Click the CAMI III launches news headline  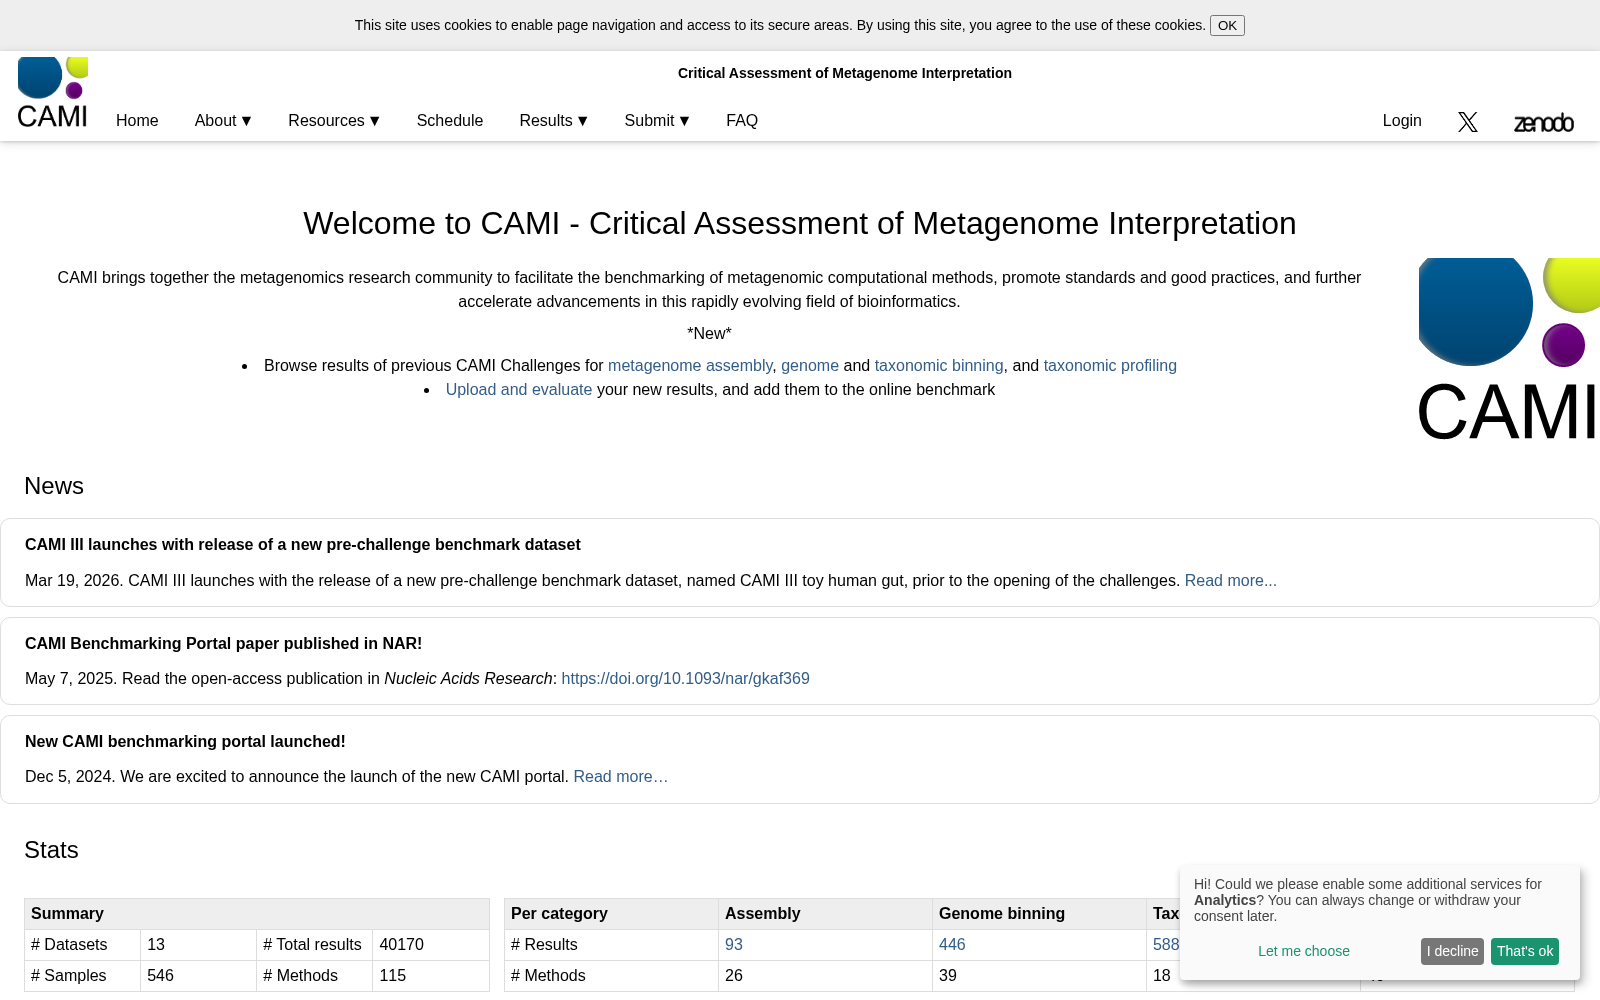[303, 545]
